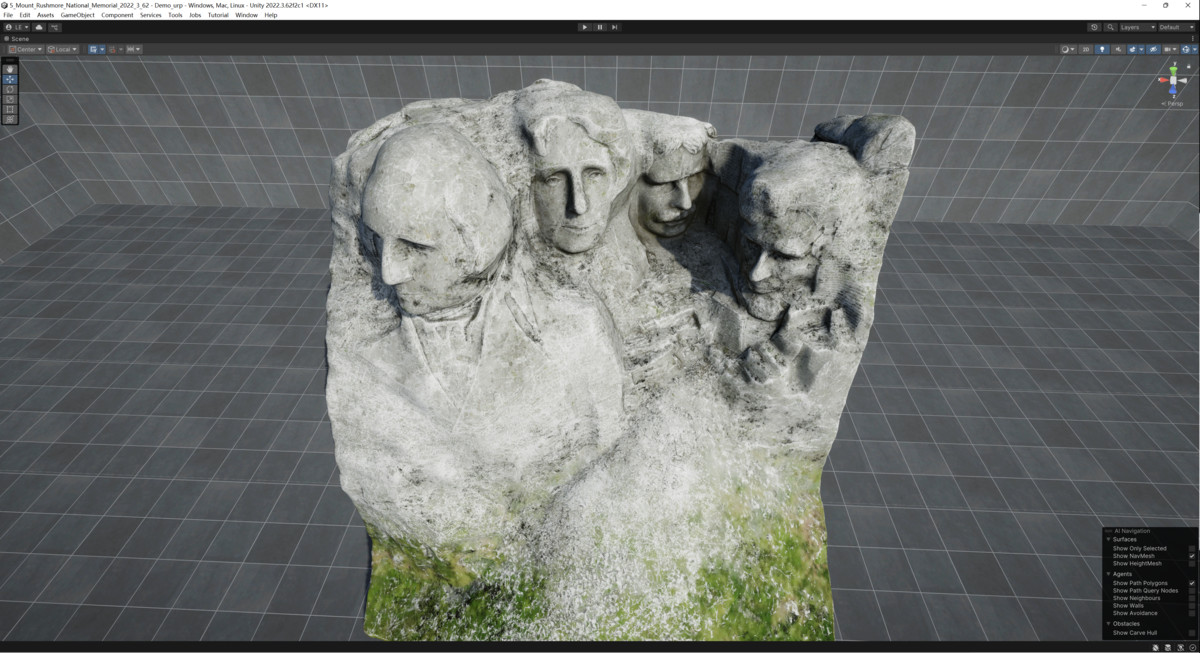Uncheck Show NavMesh in AI Navigation

[1192, 555]
